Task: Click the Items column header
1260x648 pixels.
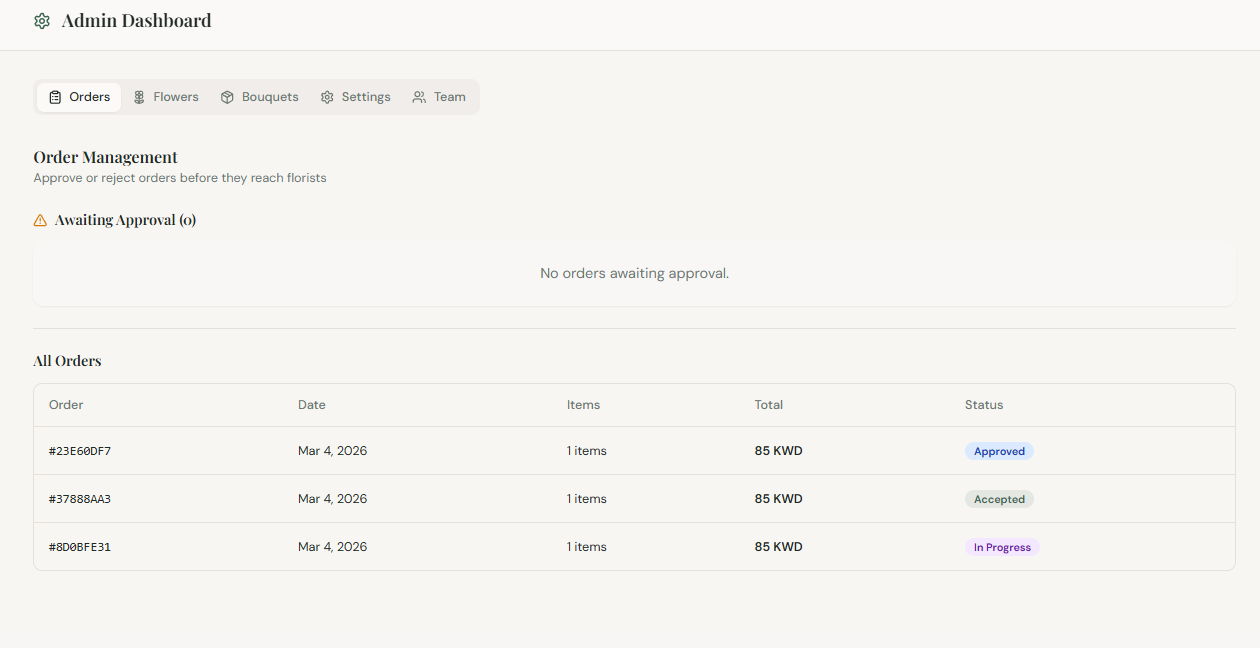Action: [x=583, y=405]
